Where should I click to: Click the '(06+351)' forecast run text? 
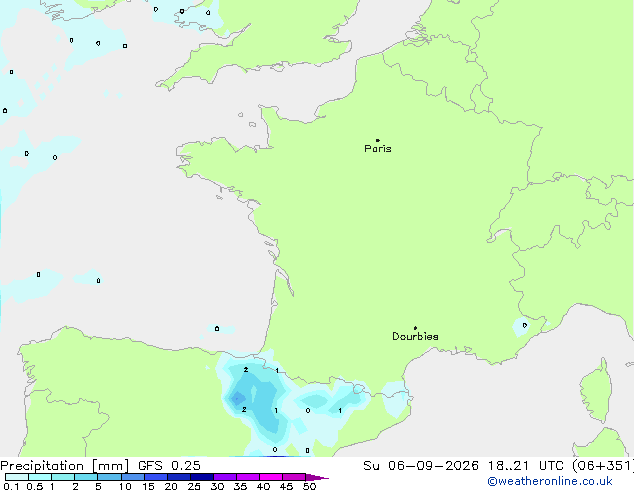(x=603, y=466)
